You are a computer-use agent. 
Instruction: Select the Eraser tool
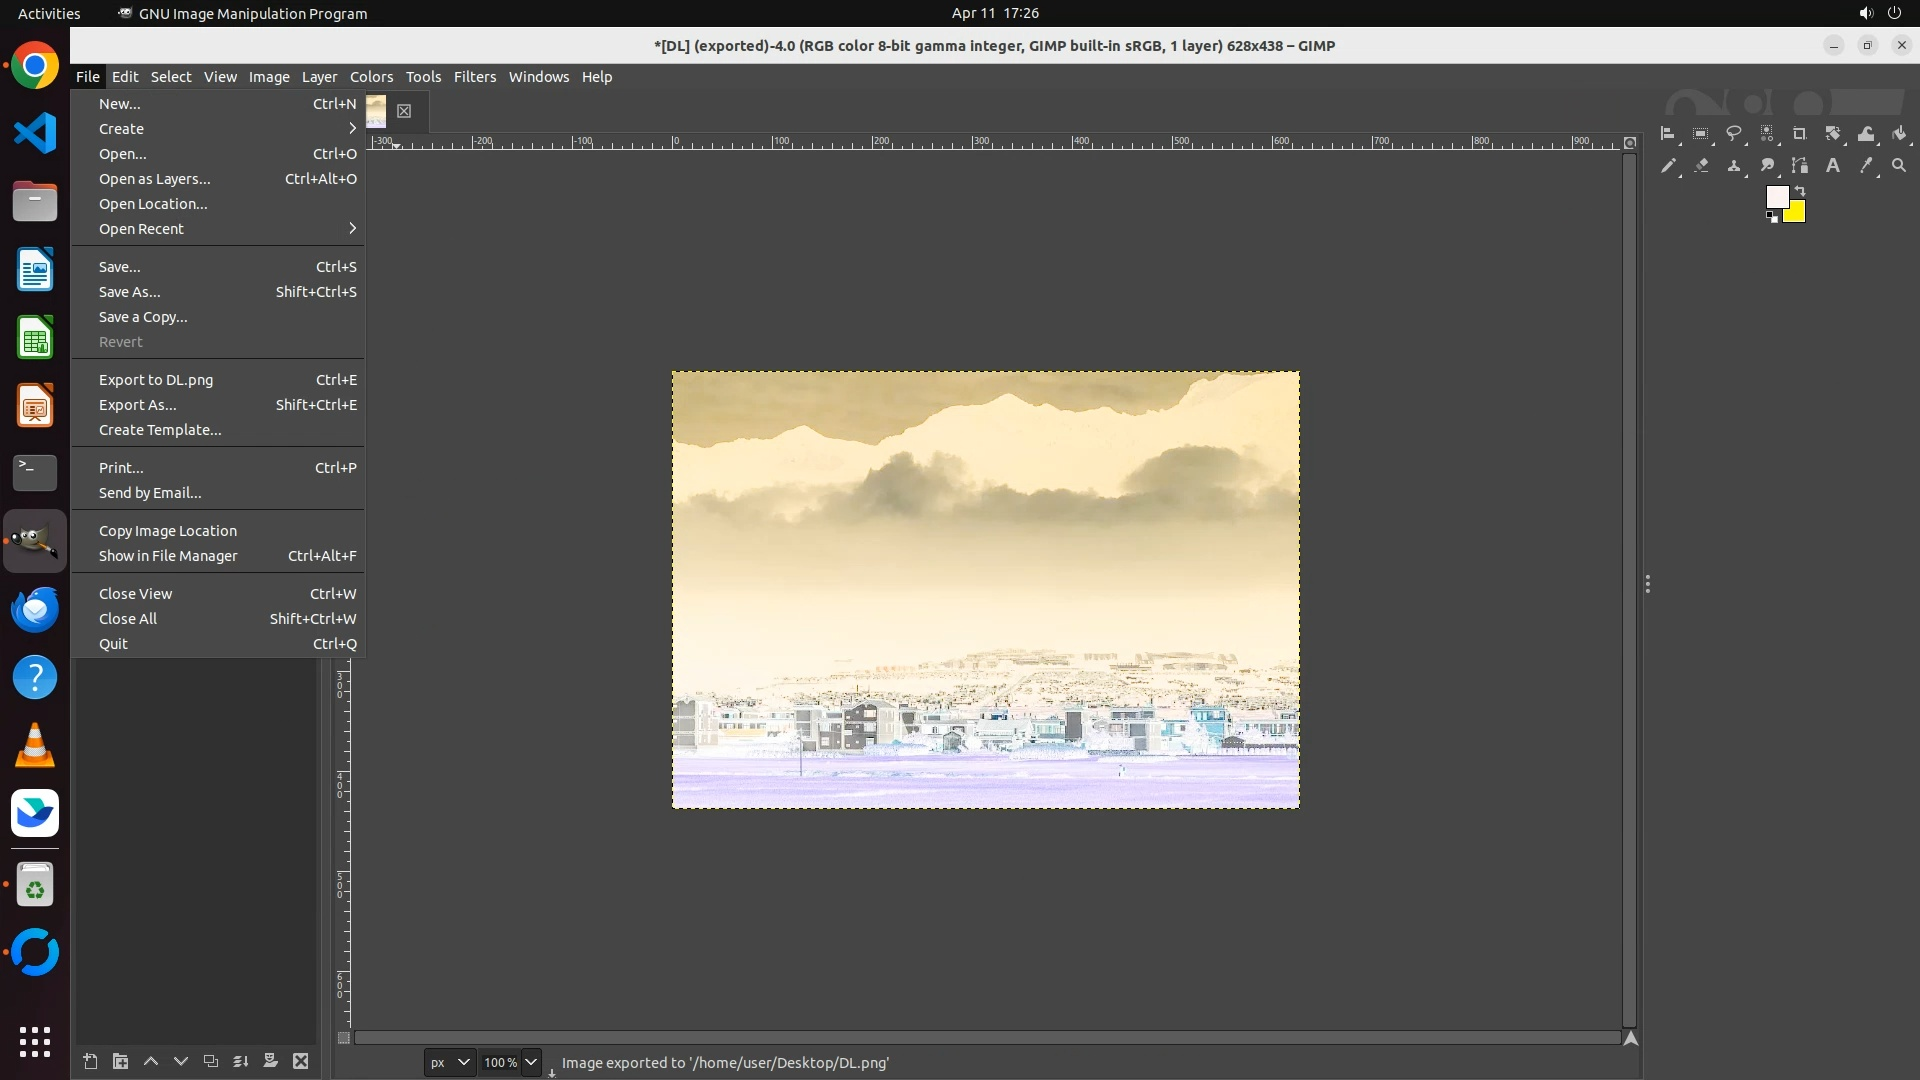(x=1701, y=166)
